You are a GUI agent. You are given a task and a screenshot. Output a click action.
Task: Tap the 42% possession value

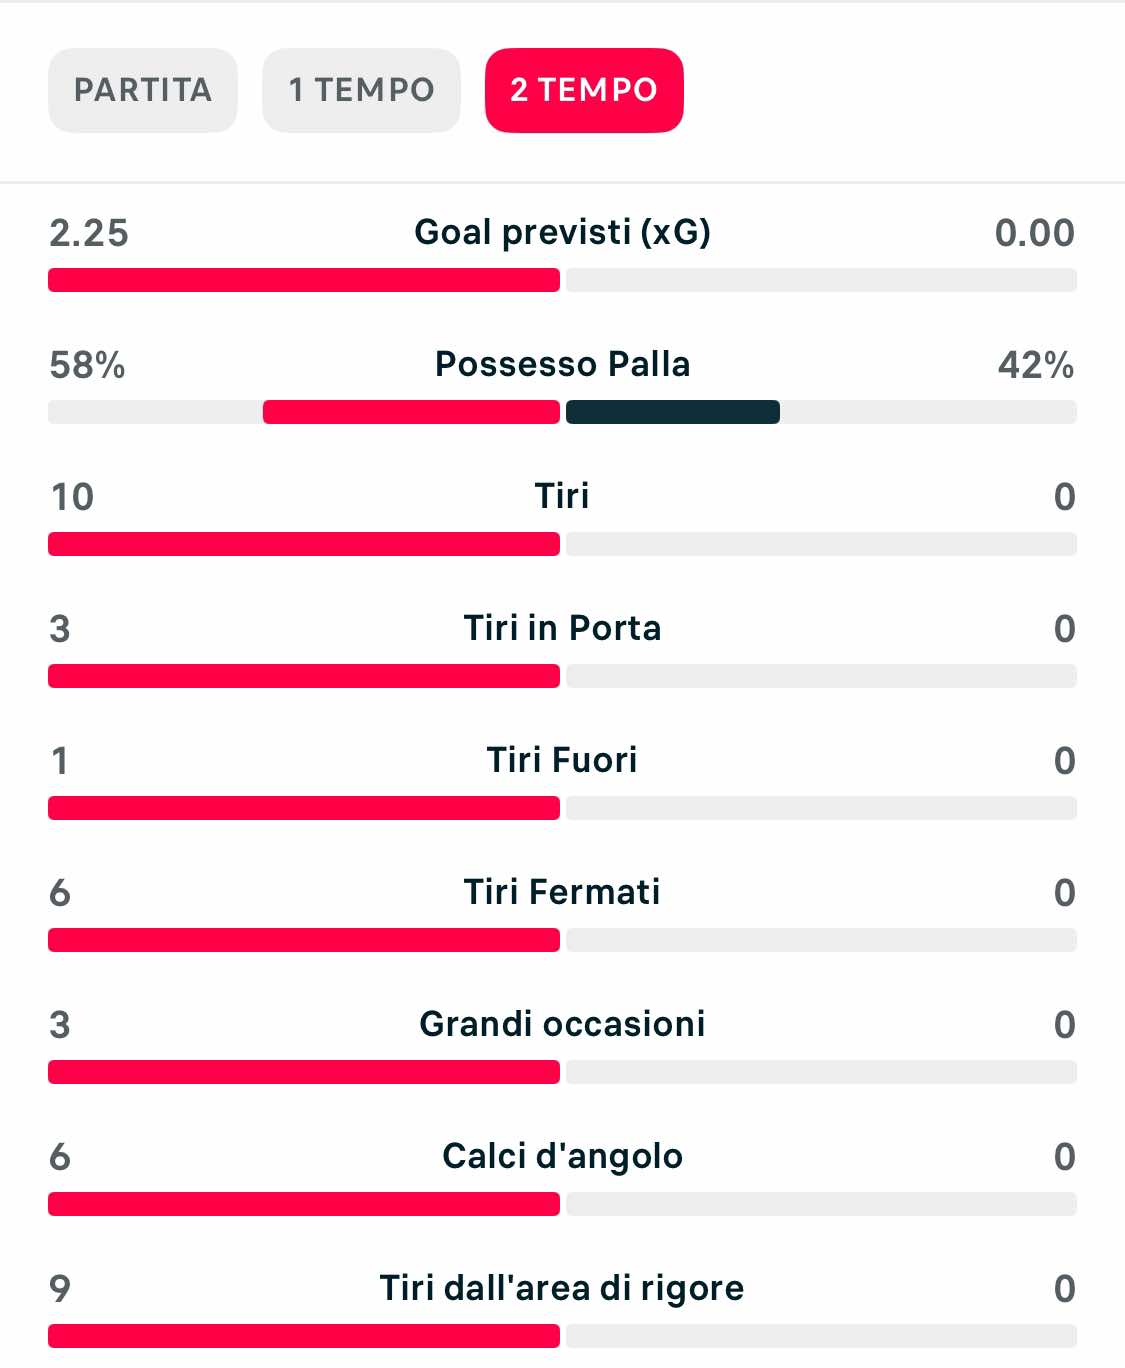(x=1036, y=365)
